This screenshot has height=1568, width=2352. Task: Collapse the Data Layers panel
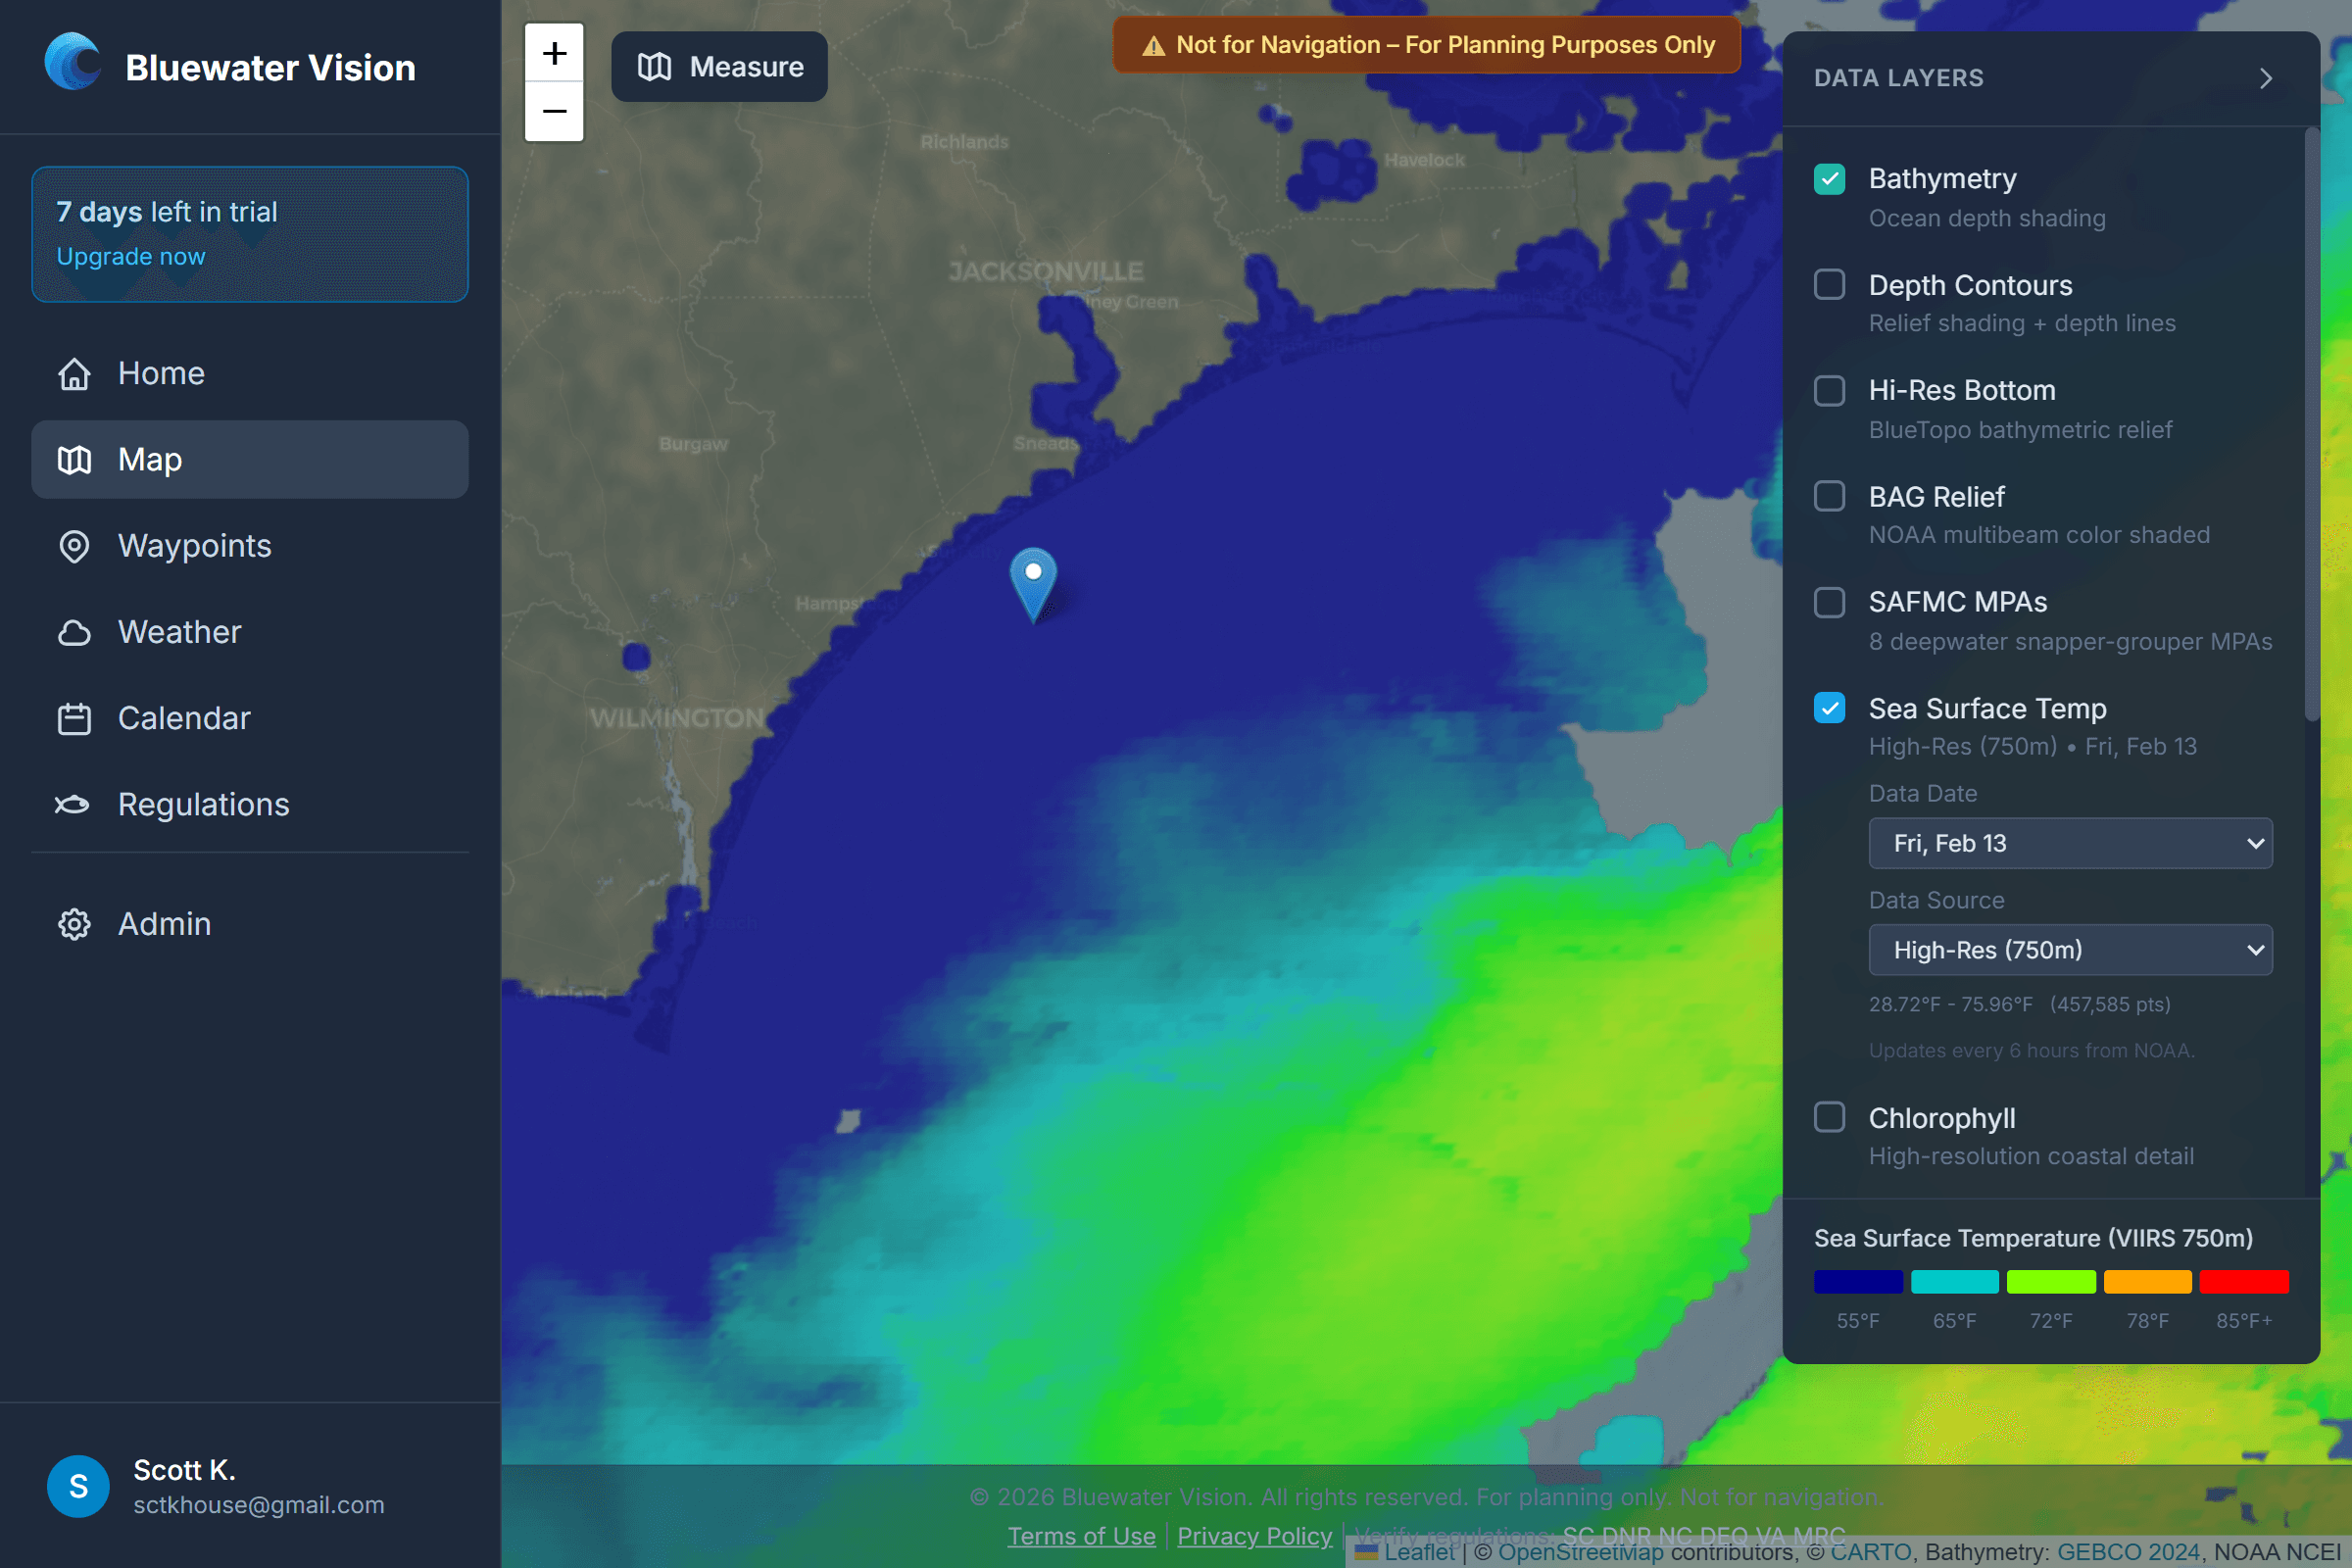pos(2265,78)
